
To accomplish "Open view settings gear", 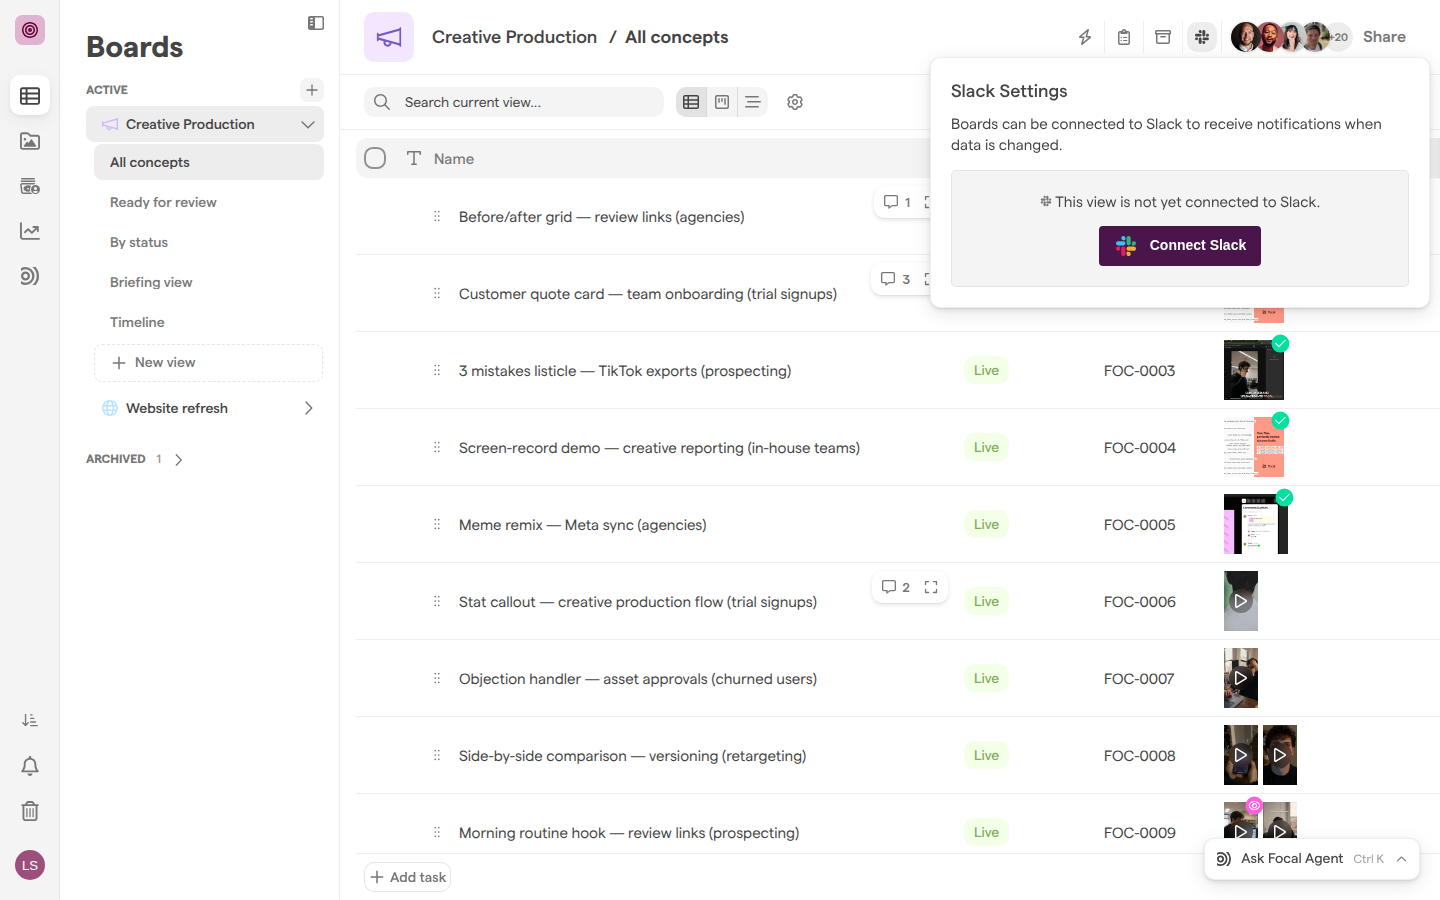I will point(795,102).
